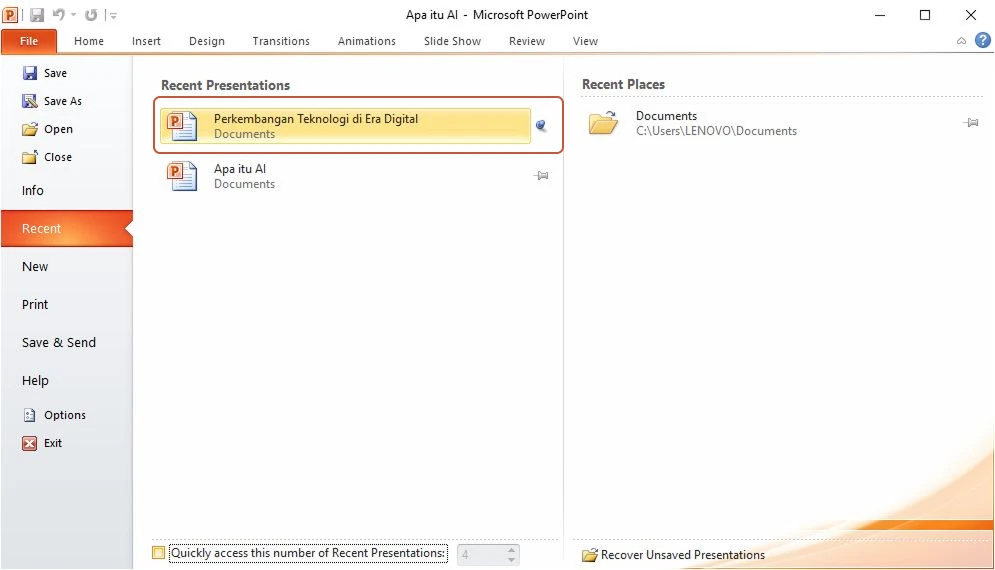Screen dimensions: 995x570
Task: Pin the Documents folder in Recent Places
Action: (971, 123)
